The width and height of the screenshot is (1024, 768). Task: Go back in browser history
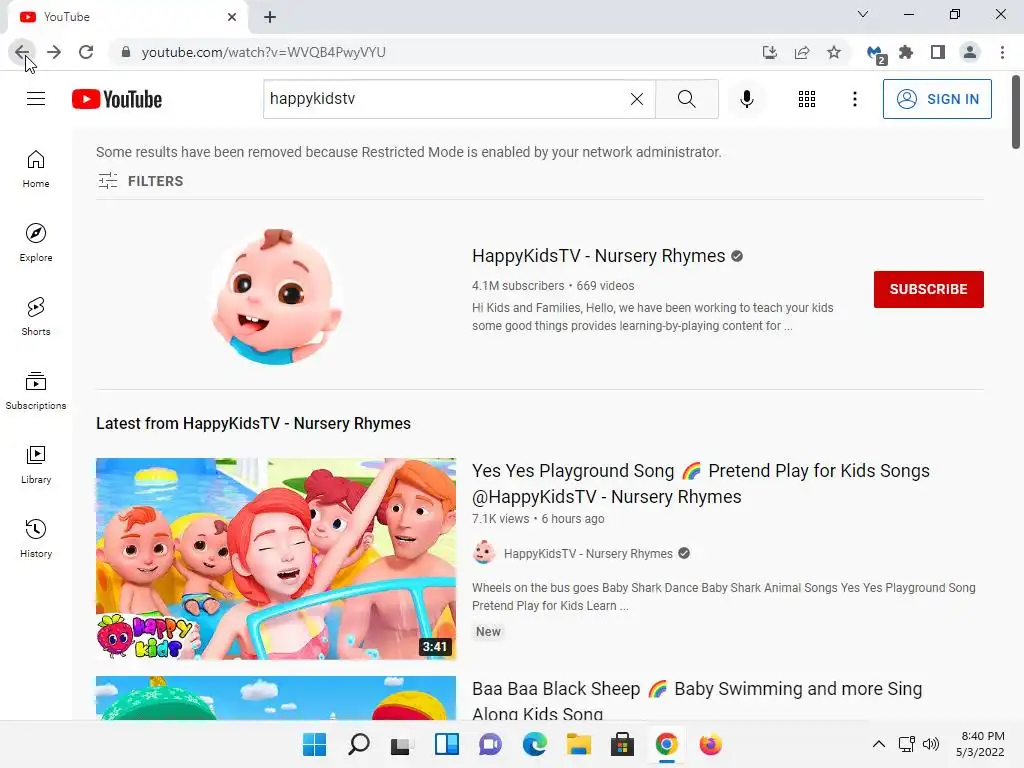click(x=22, y=52)
